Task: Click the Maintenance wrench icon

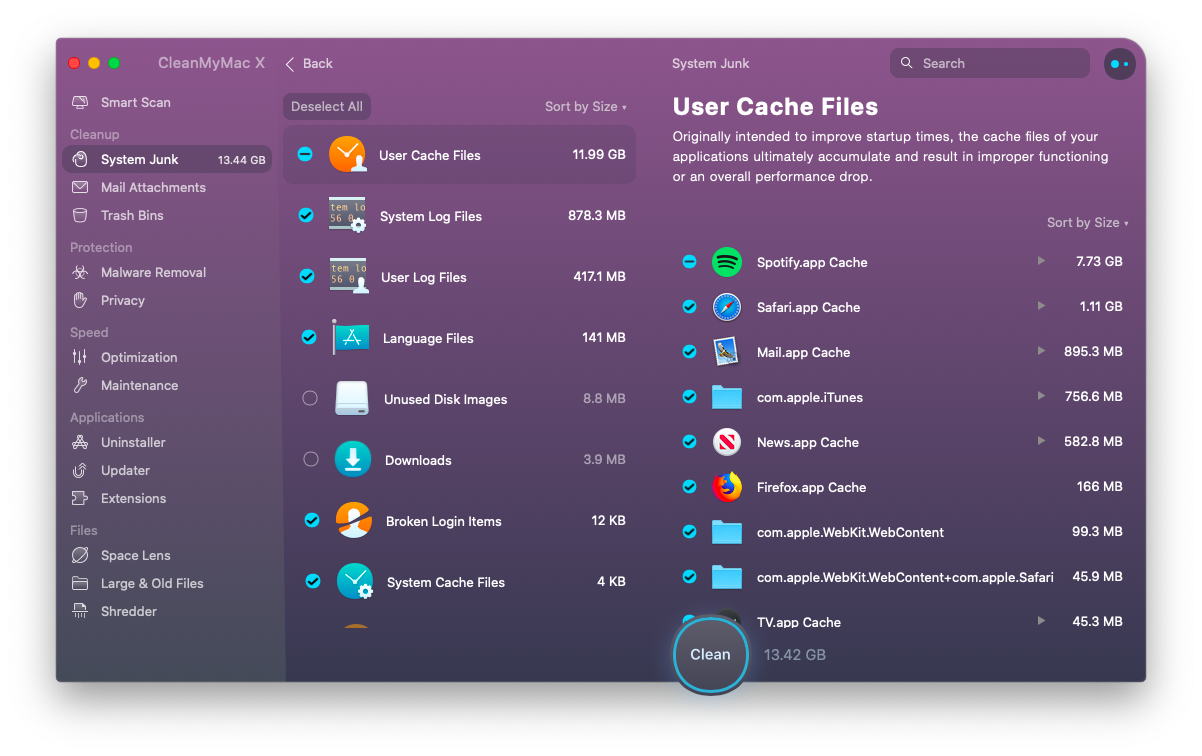Action: (x=80, y=386)
